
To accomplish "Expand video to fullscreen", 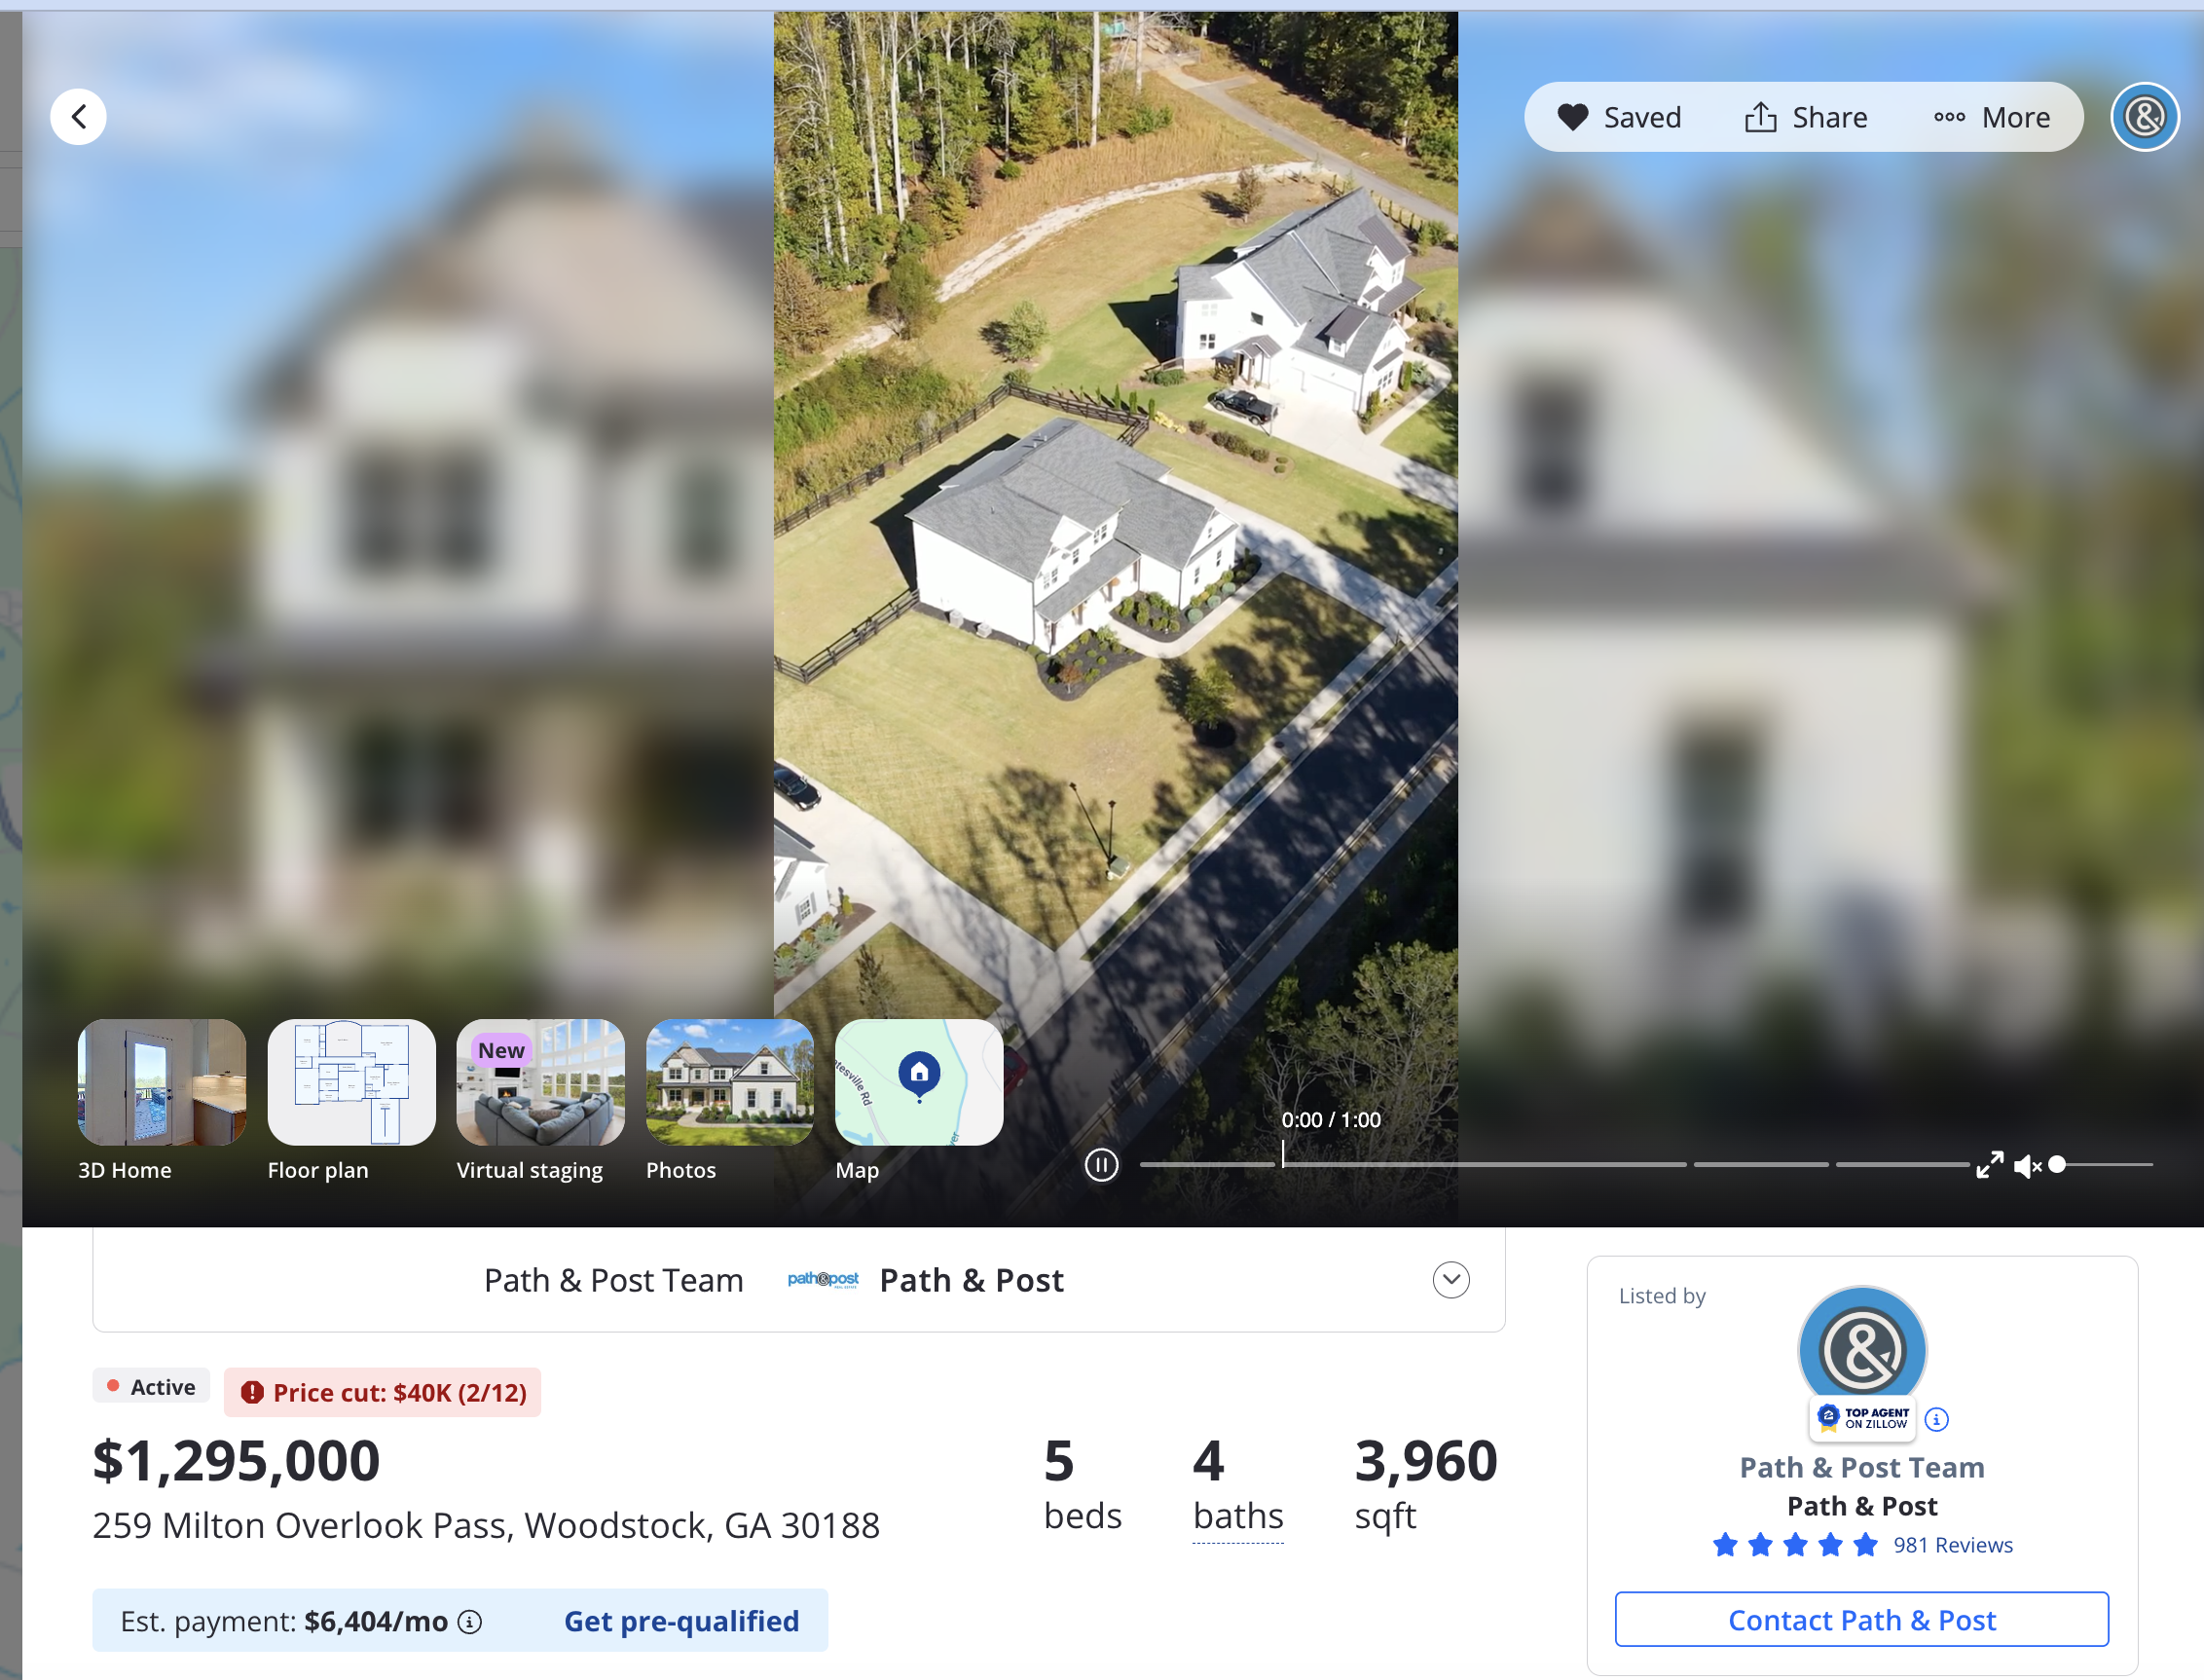I will [x=1989, y=1165].
